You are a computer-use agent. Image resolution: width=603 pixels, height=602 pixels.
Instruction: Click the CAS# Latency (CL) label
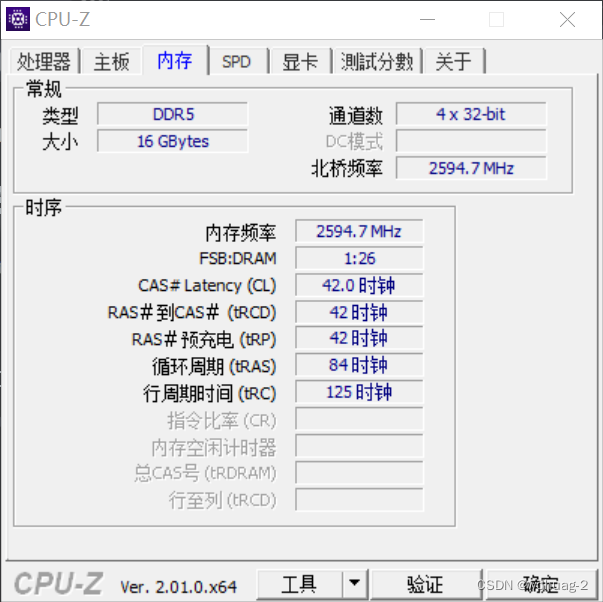tap(207, 286)
